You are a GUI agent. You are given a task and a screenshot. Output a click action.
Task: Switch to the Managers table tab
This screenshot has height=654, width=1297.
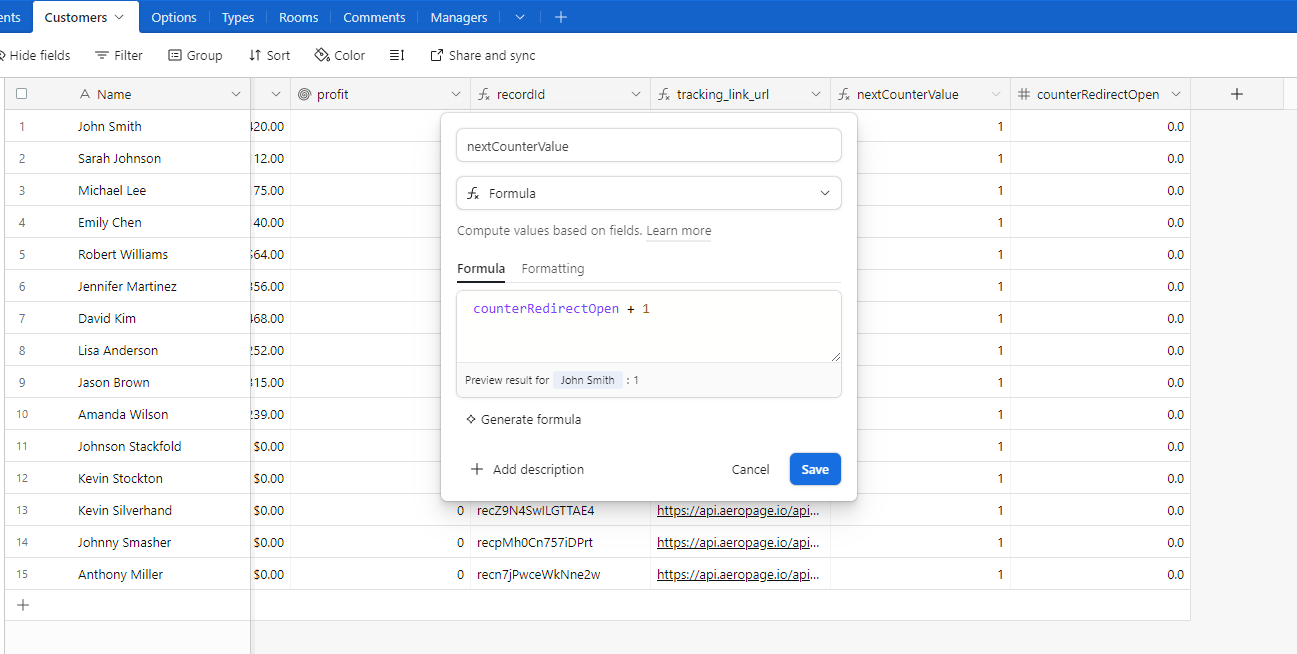coord(459,17)
